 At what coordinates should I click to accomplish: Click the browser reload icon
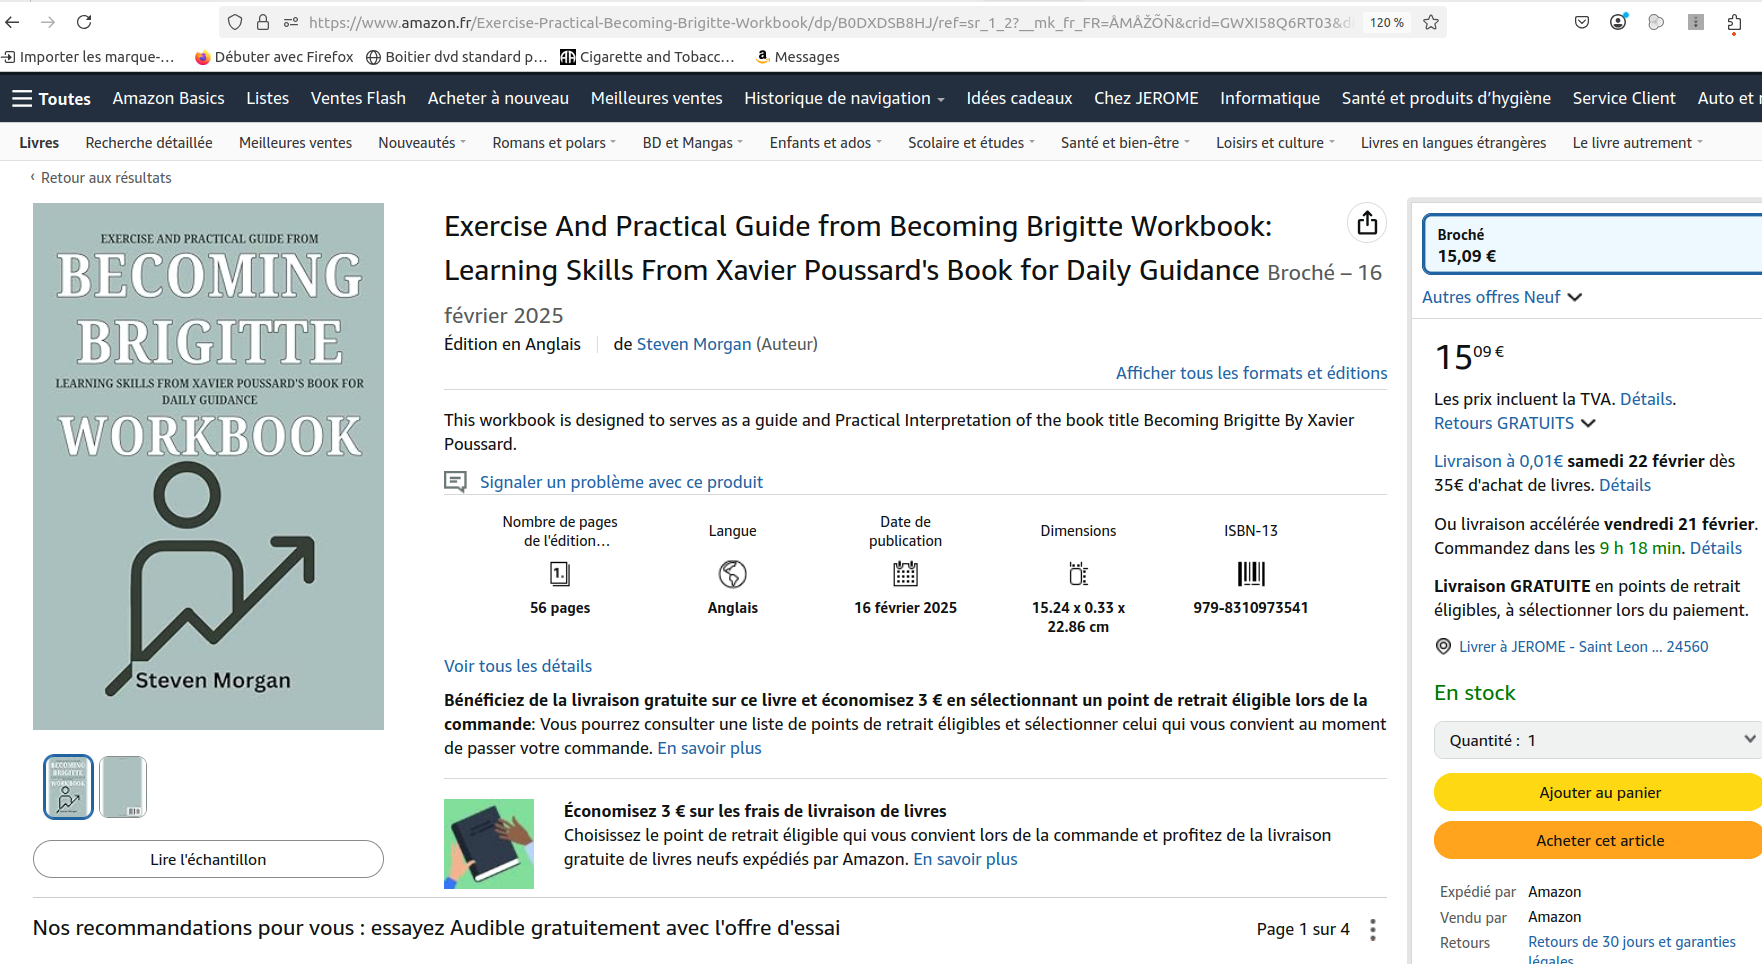pos(84,22)
